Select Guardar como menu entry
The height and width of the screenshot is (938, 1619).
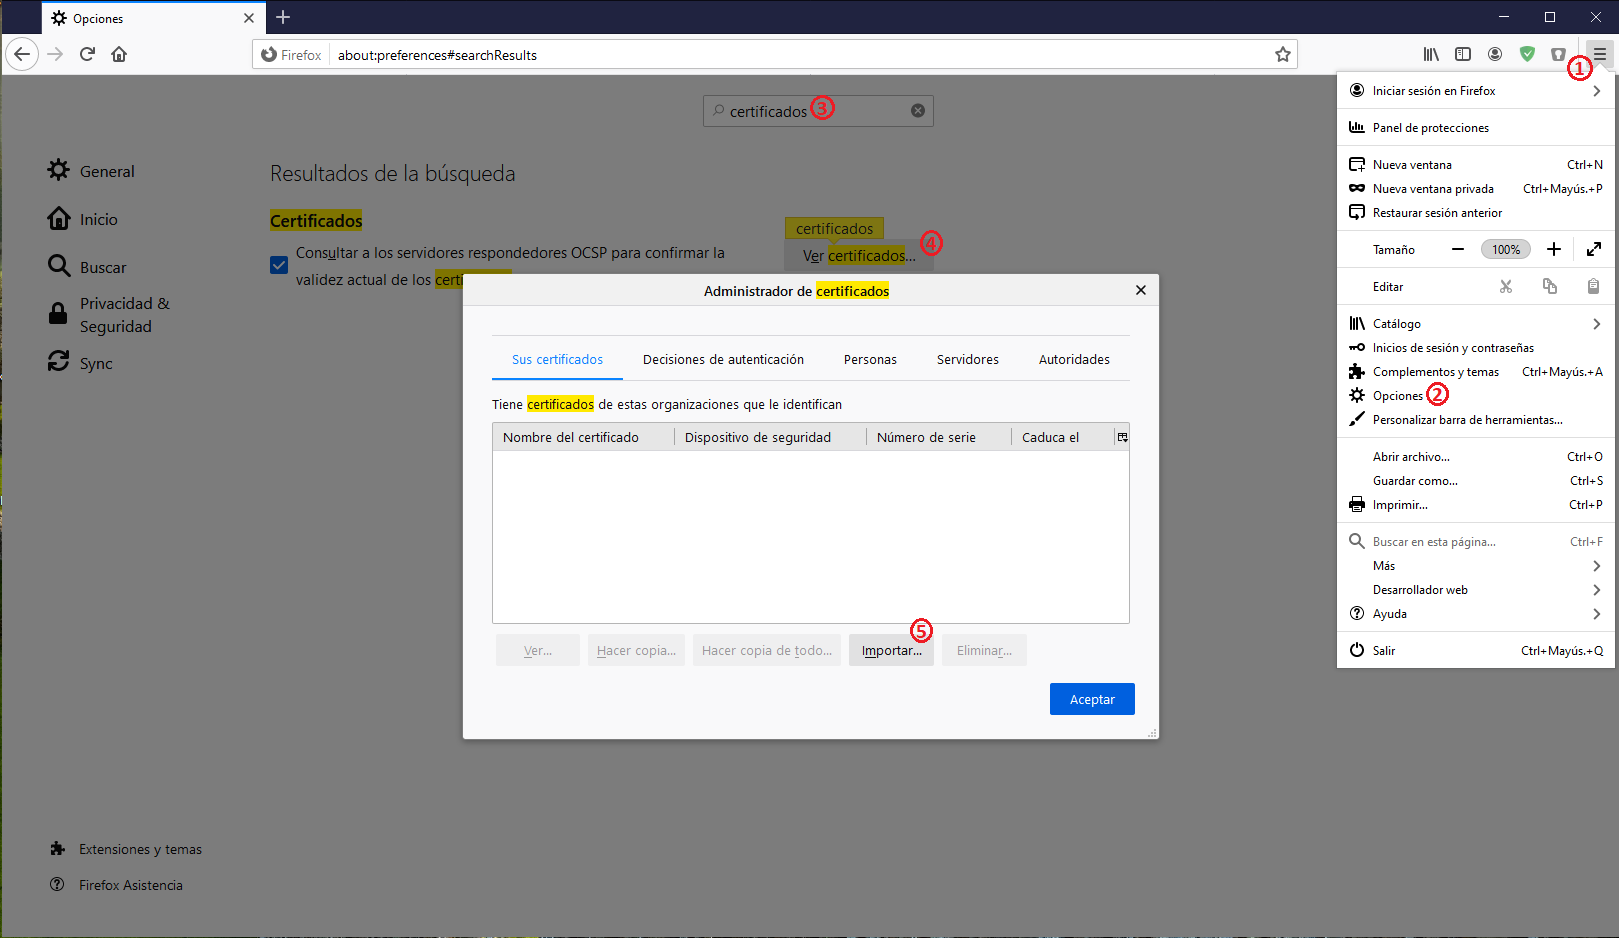pyautogui.click(x=1477, y=481)
